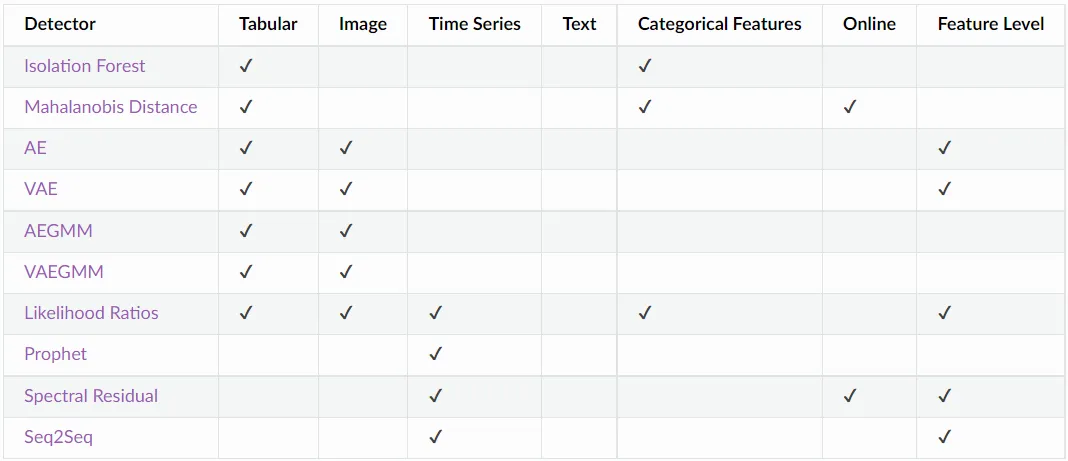Follow the Seq2Seq detector link
The width and height of the screenshot is (1068, 461).
pos(58,436)
